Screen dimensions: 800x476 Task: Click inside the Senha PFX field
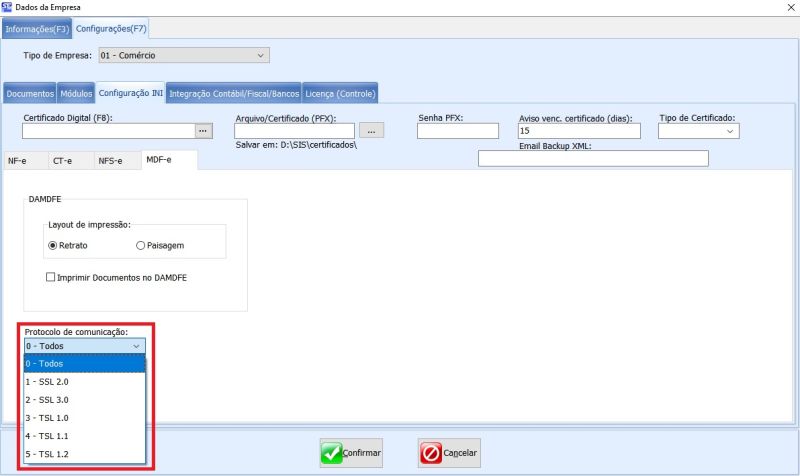(x=457, y=131)
